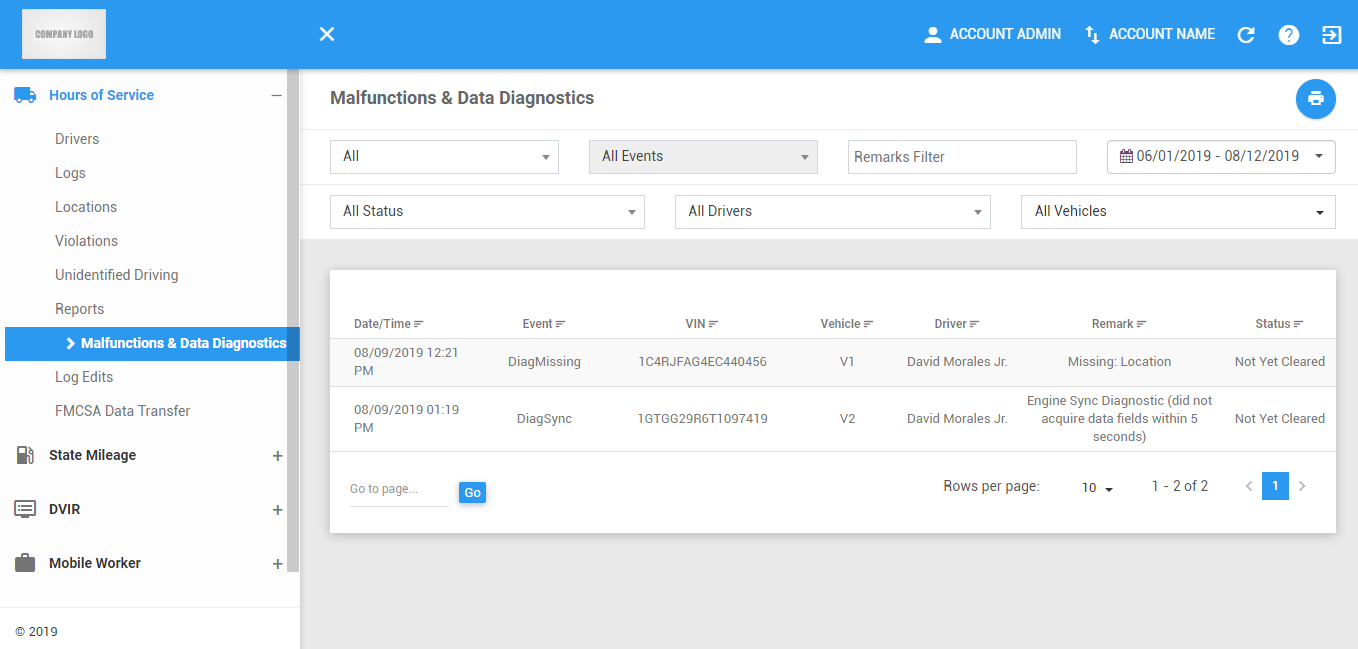Expand State Mileage section plus
This screenshot has width=1358, height=649.
click(x=278, y=456)
